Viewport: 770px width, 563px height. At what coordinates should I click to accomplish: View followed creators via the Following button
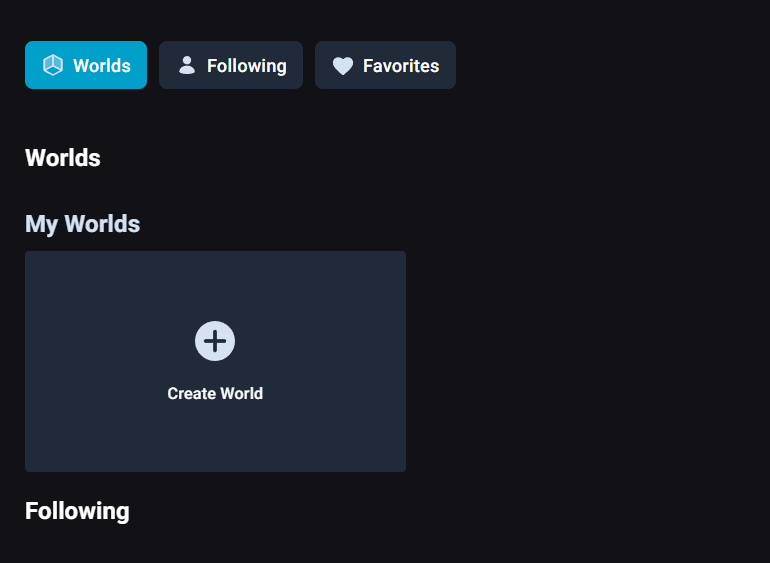(231, 65)
